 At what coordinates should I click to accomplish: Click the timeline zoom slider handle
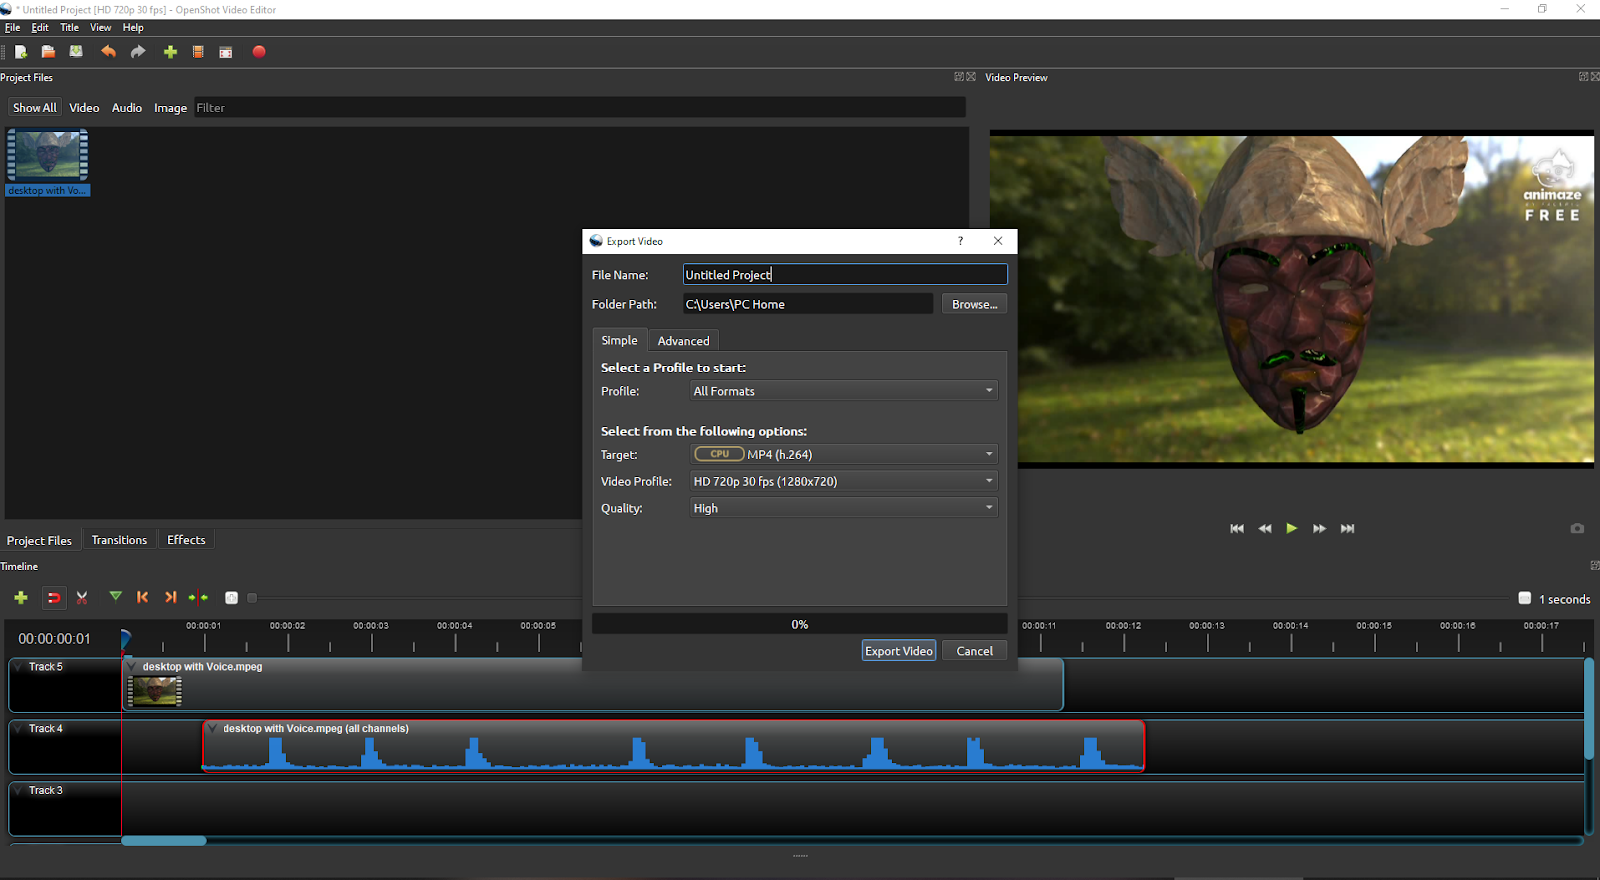click(252, 598)
